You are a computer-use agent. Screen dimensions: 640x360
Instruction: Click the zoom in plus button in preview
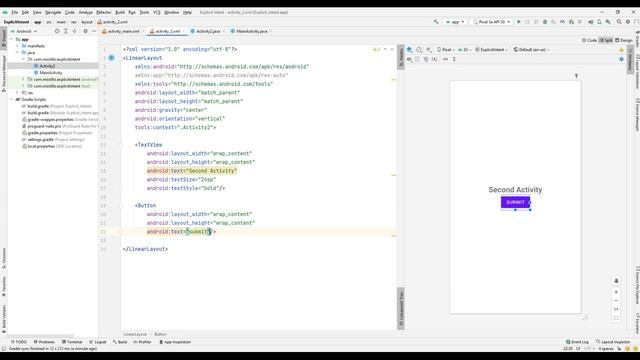point(616,292)
